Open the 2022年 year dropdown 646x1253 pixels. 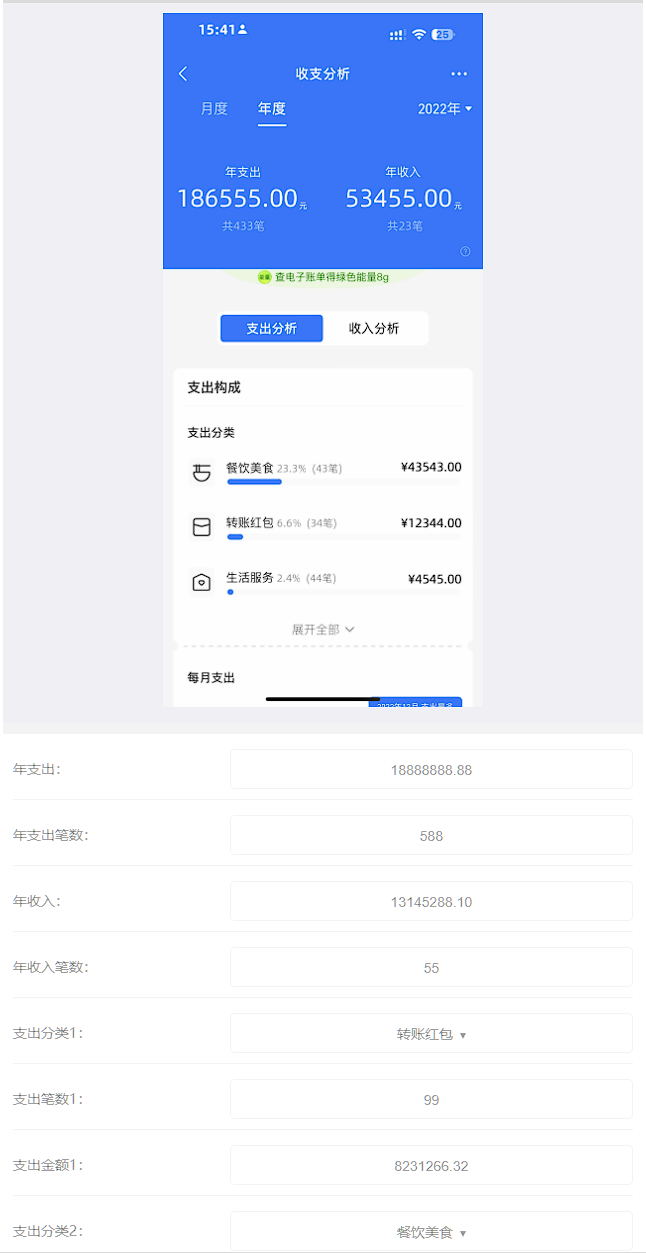[x=445, y=109]
